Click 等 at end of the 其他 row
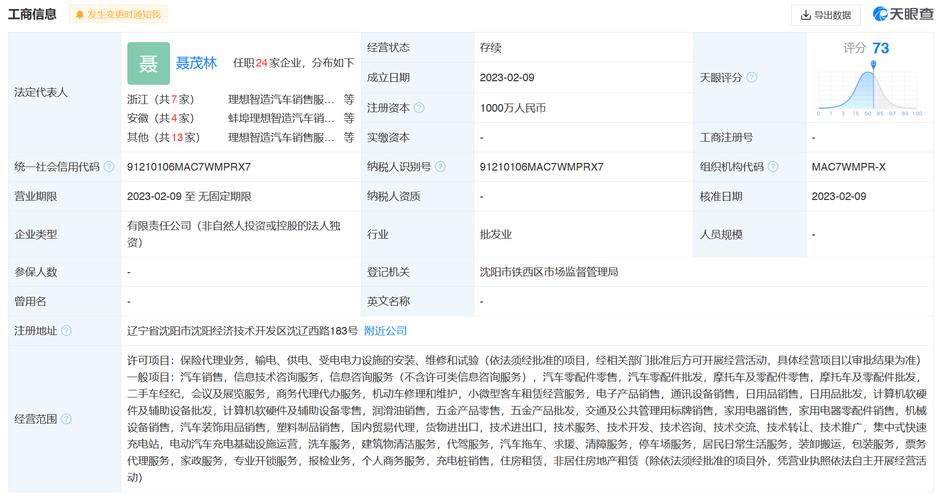940x500 pixels. 349,137
